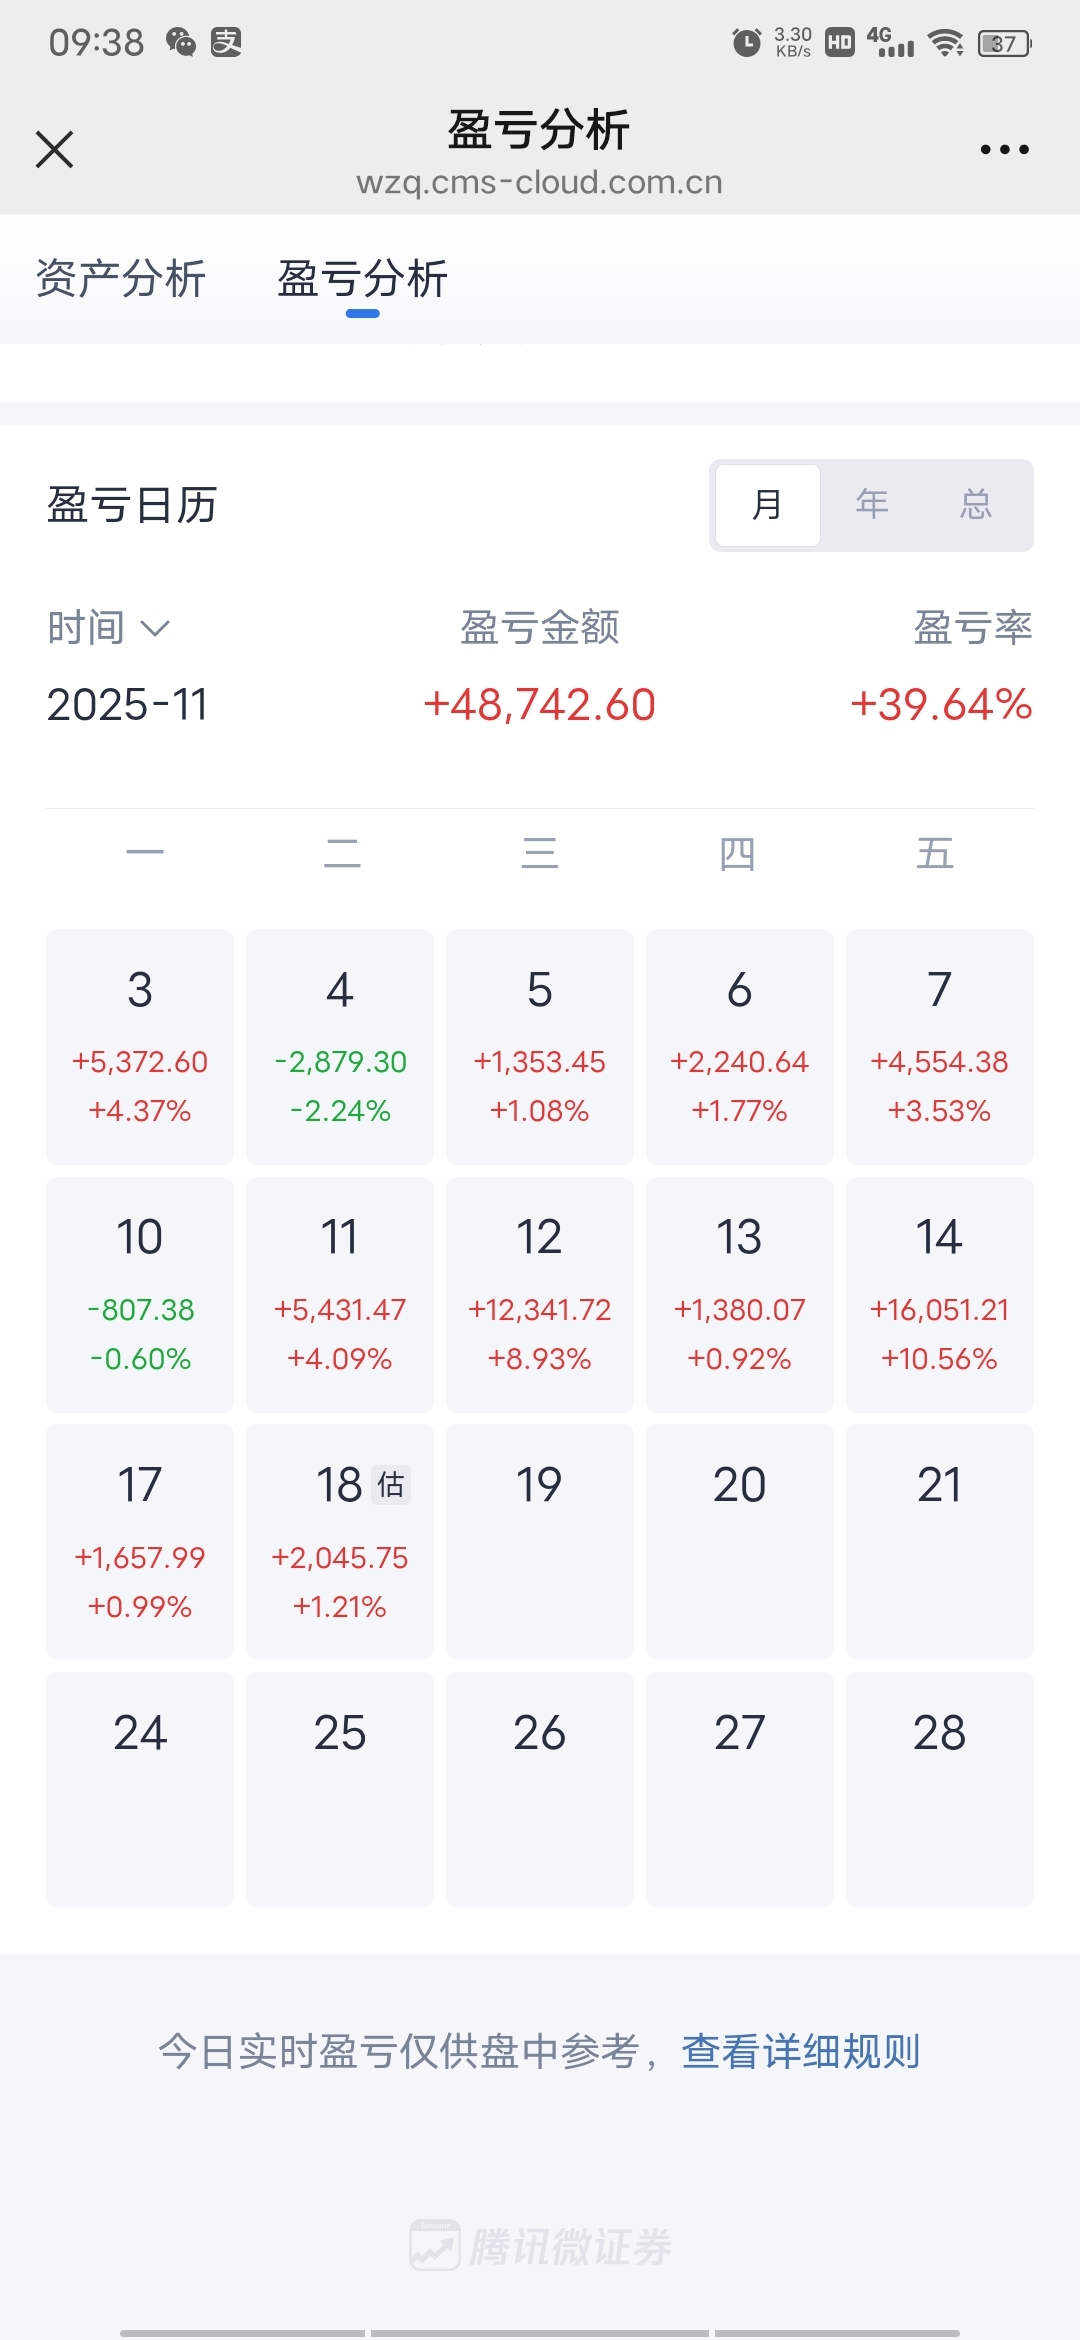Open the three-dot more options menu

(x=1004, y=150)
